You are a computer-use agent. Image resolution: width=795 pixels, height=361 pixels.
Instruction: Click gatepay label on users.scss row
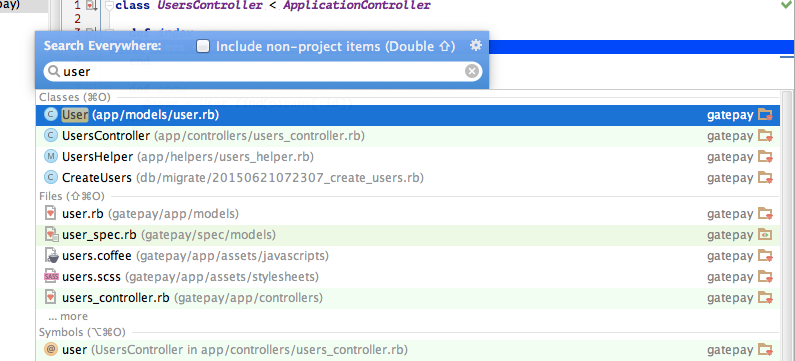pyautogui.click(x=730, y=278)
